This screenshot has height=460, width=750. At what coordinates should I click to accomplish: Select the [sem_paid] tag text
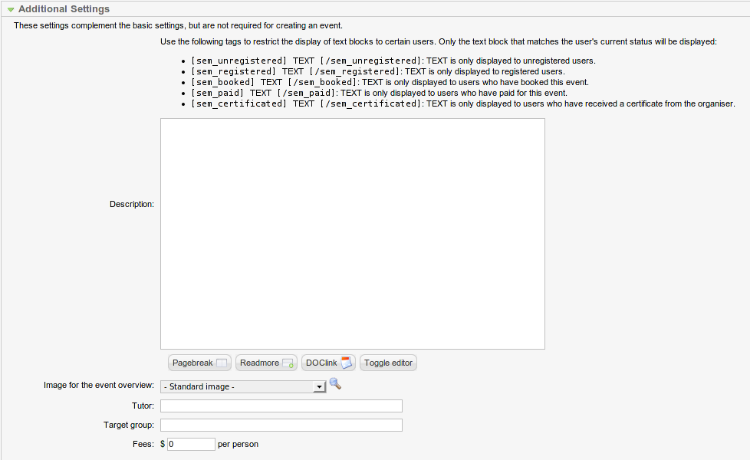[217, 93]
